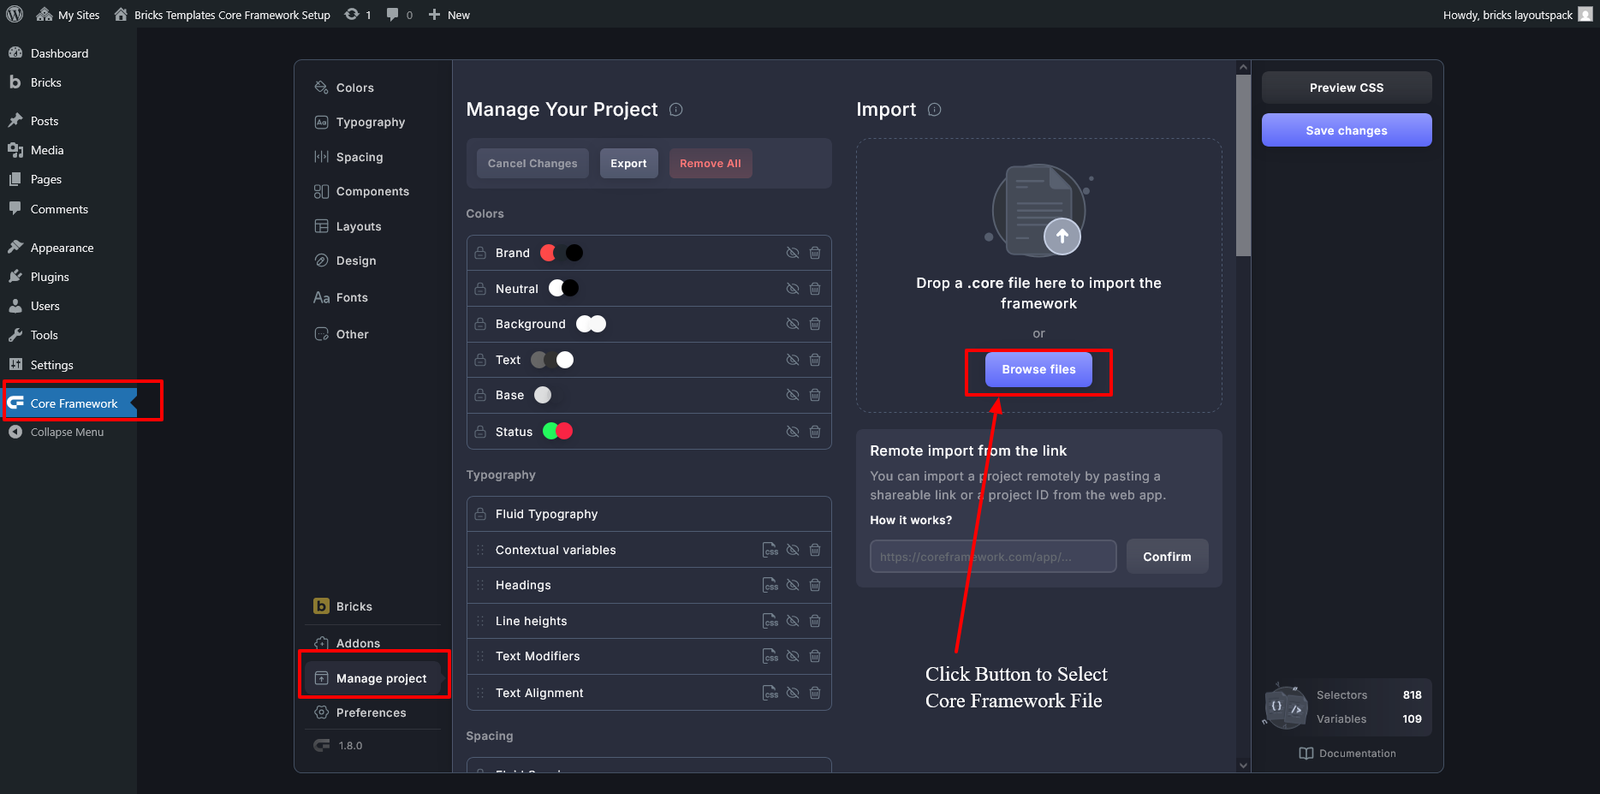Click the info icon beside Import heading

(934, 110)
